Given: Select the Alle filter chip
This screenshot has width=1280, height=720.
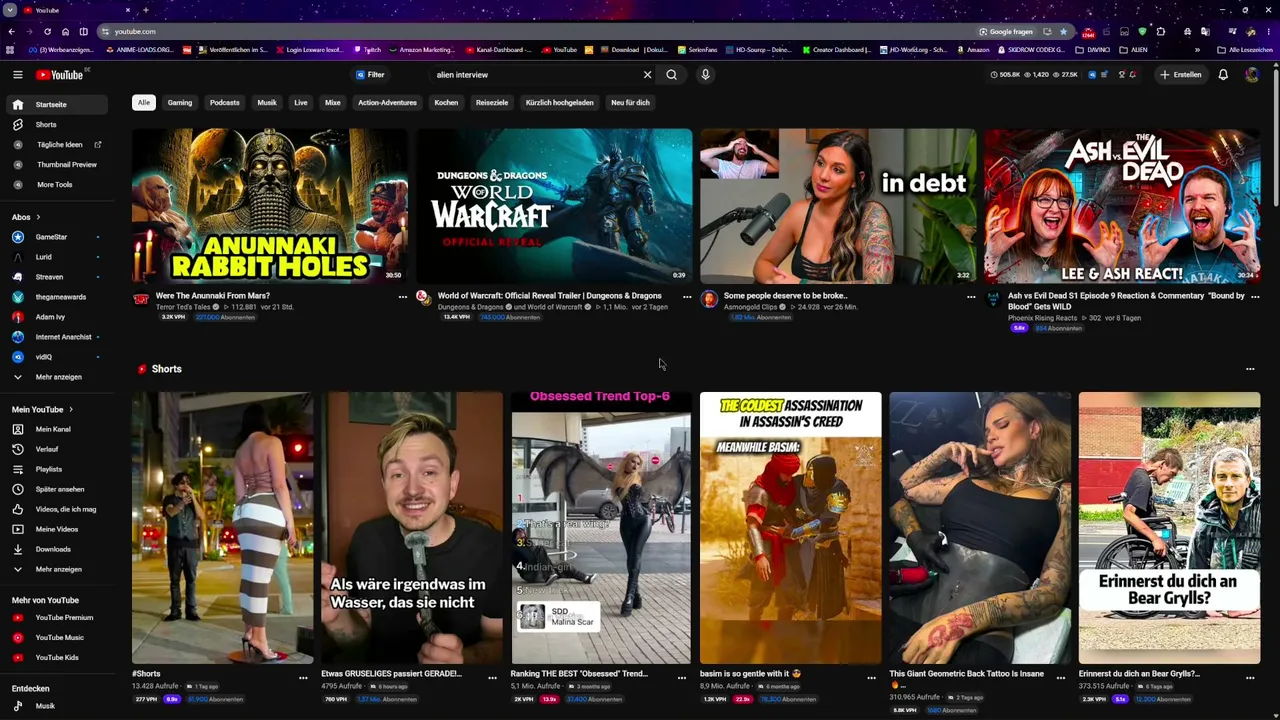Looking at the screenshot, I should [x=144, y=103].
